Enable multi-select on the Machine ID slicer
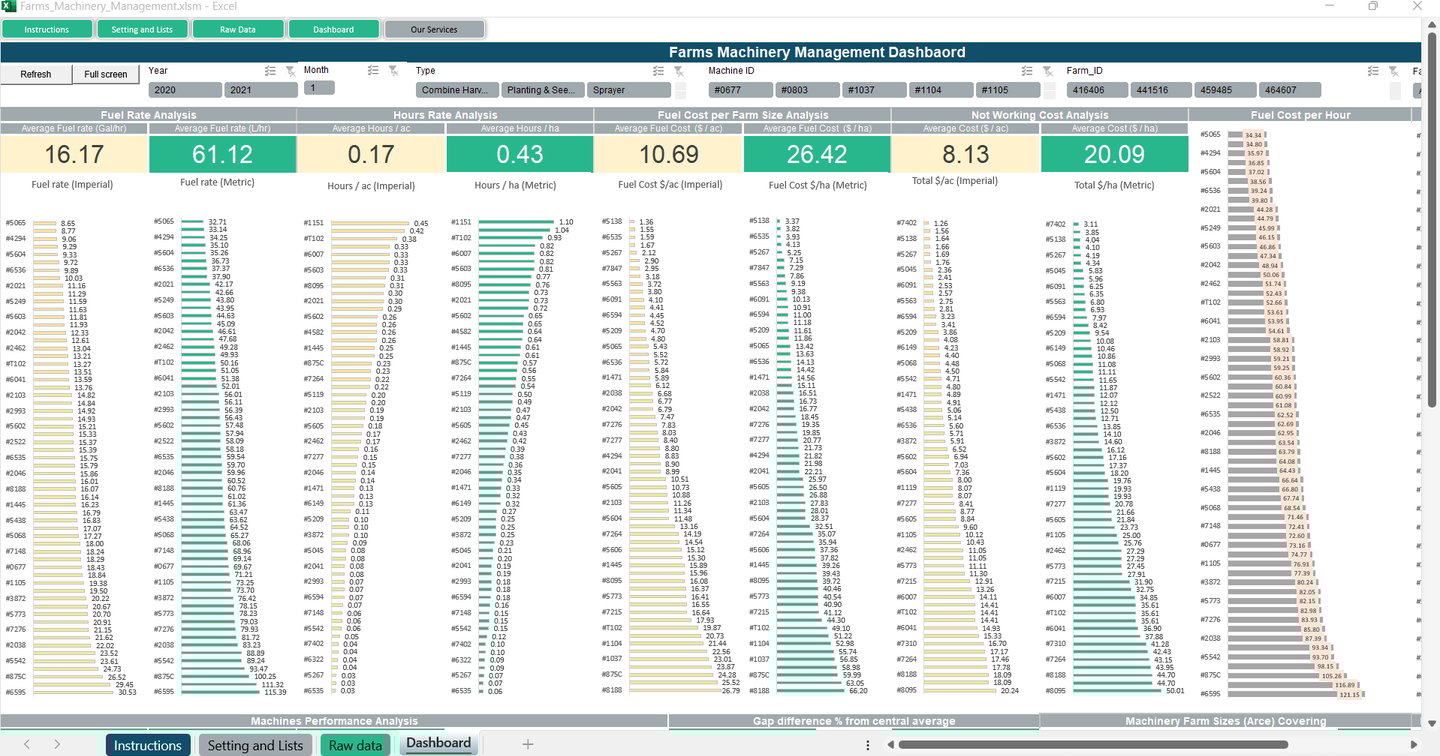Screen dimensions: 1440x756 click(1027, 70)
